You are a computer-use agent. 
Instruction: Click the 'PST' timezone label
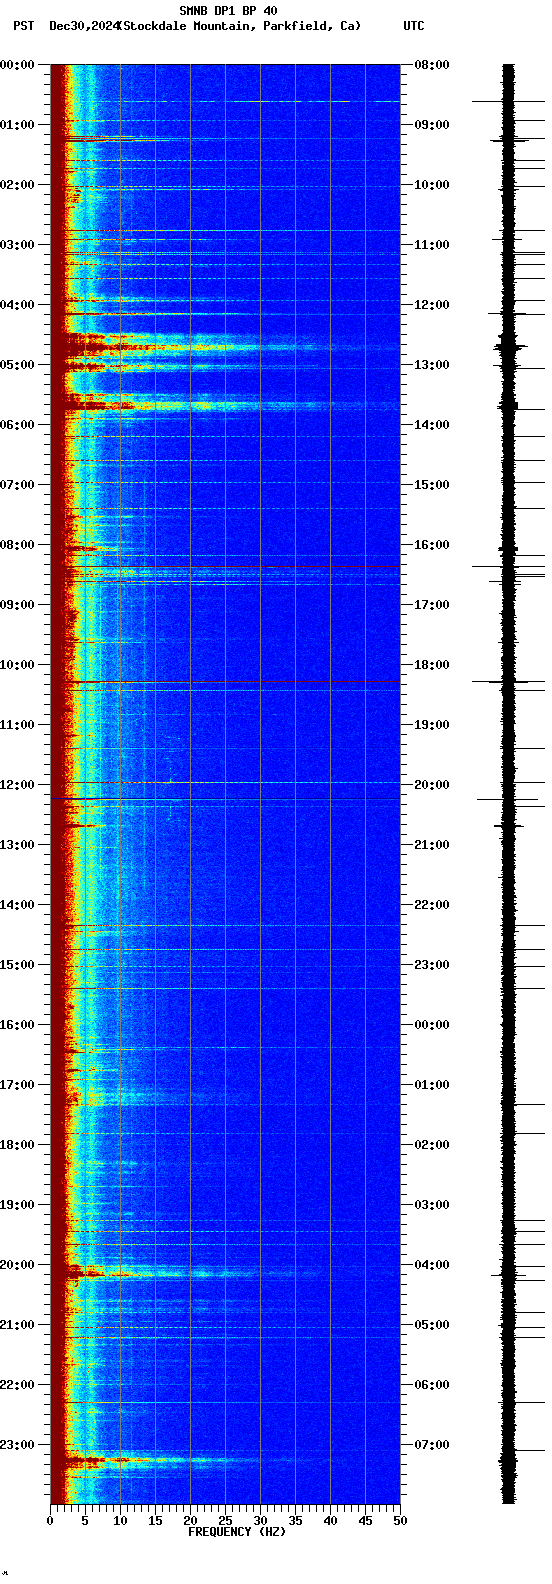(x=23, y=26)
